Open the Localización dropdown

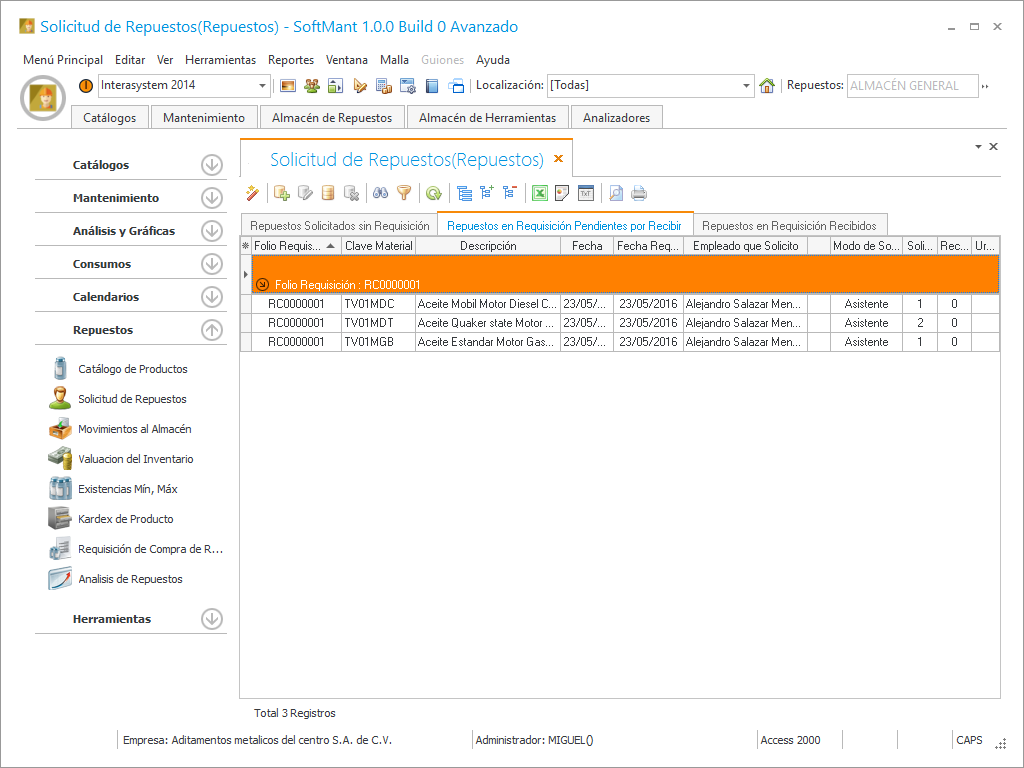[x=746, y=86]
